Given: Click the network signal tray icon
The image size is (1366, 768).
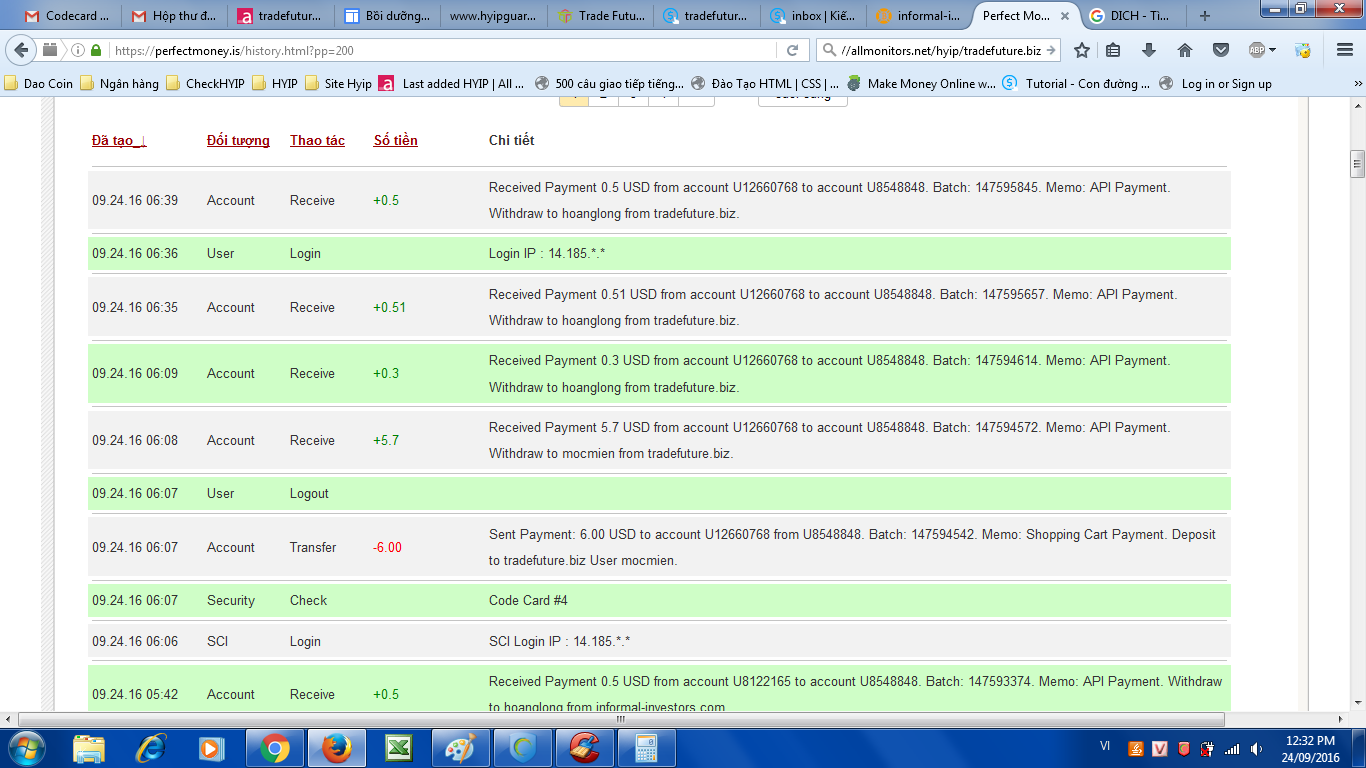Looking at the screenshot, I should point(1232,748).
